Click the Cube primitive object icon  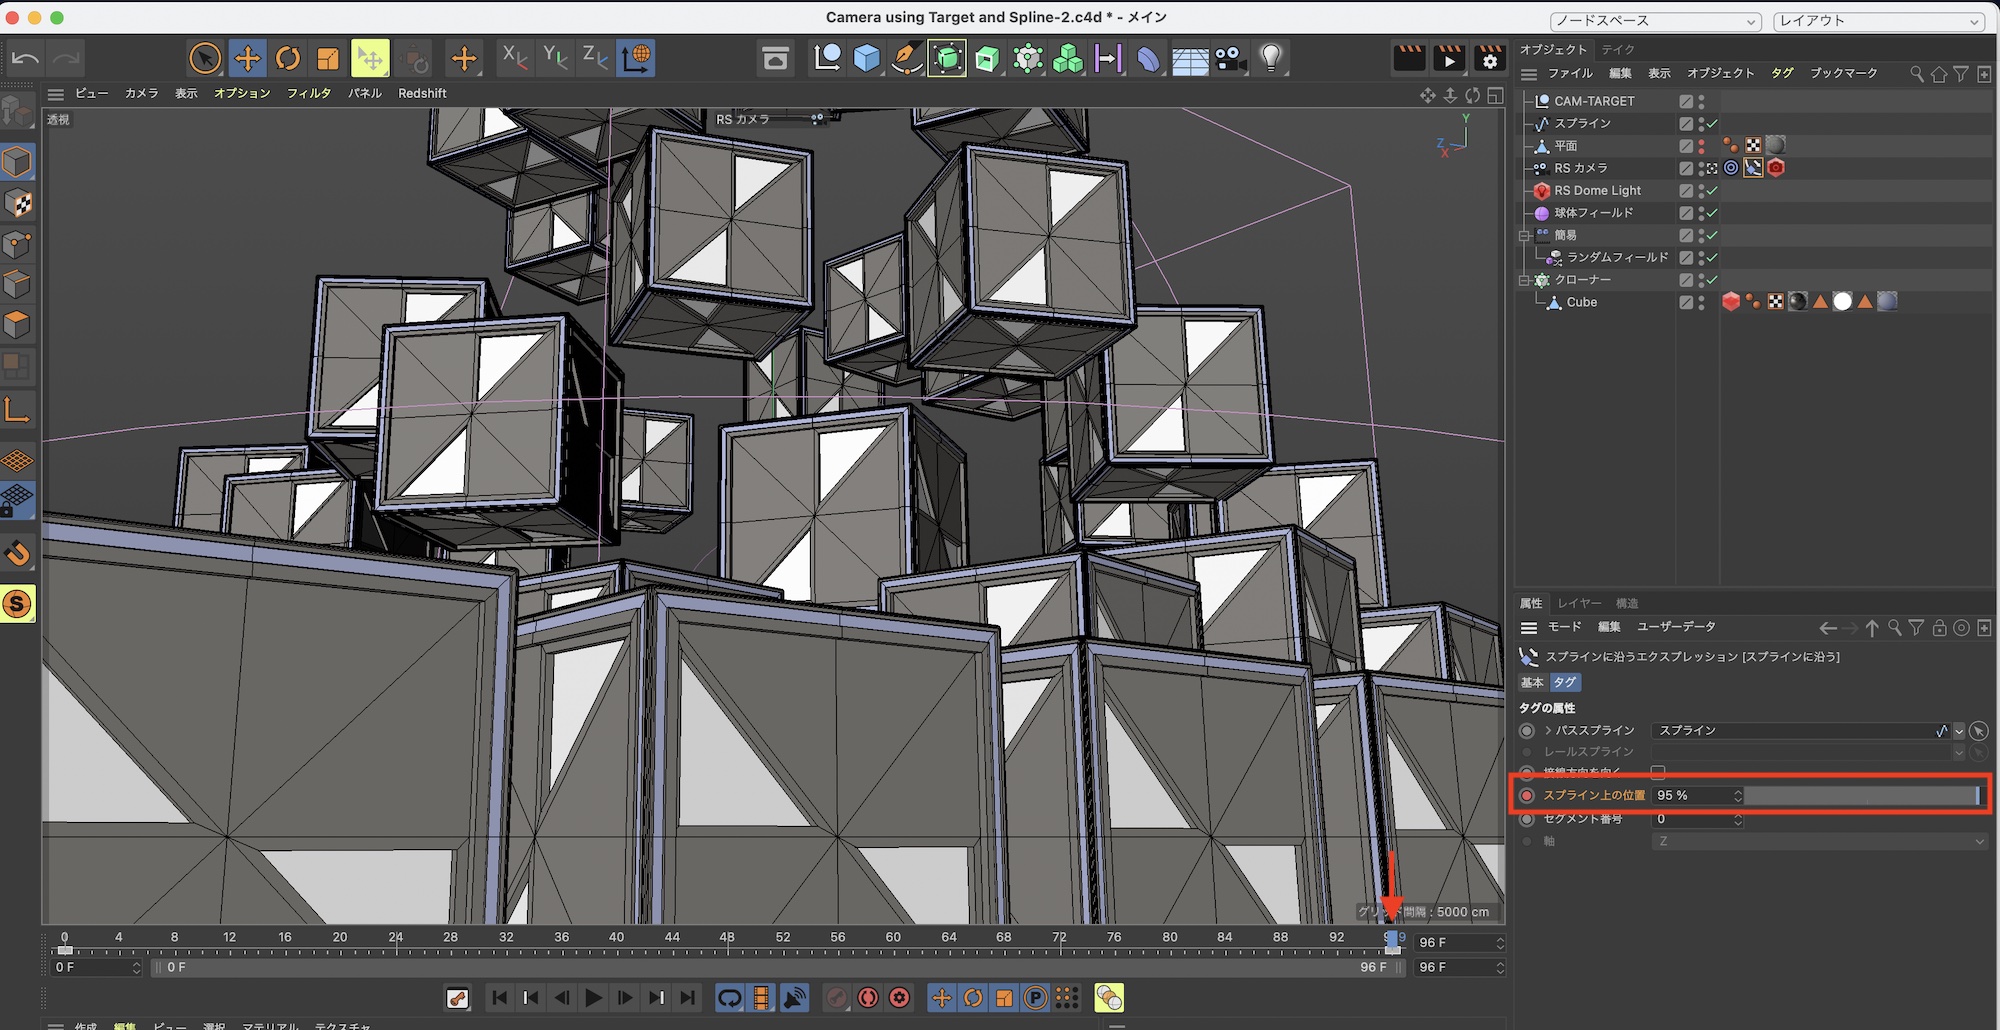(x=866, y=59)
